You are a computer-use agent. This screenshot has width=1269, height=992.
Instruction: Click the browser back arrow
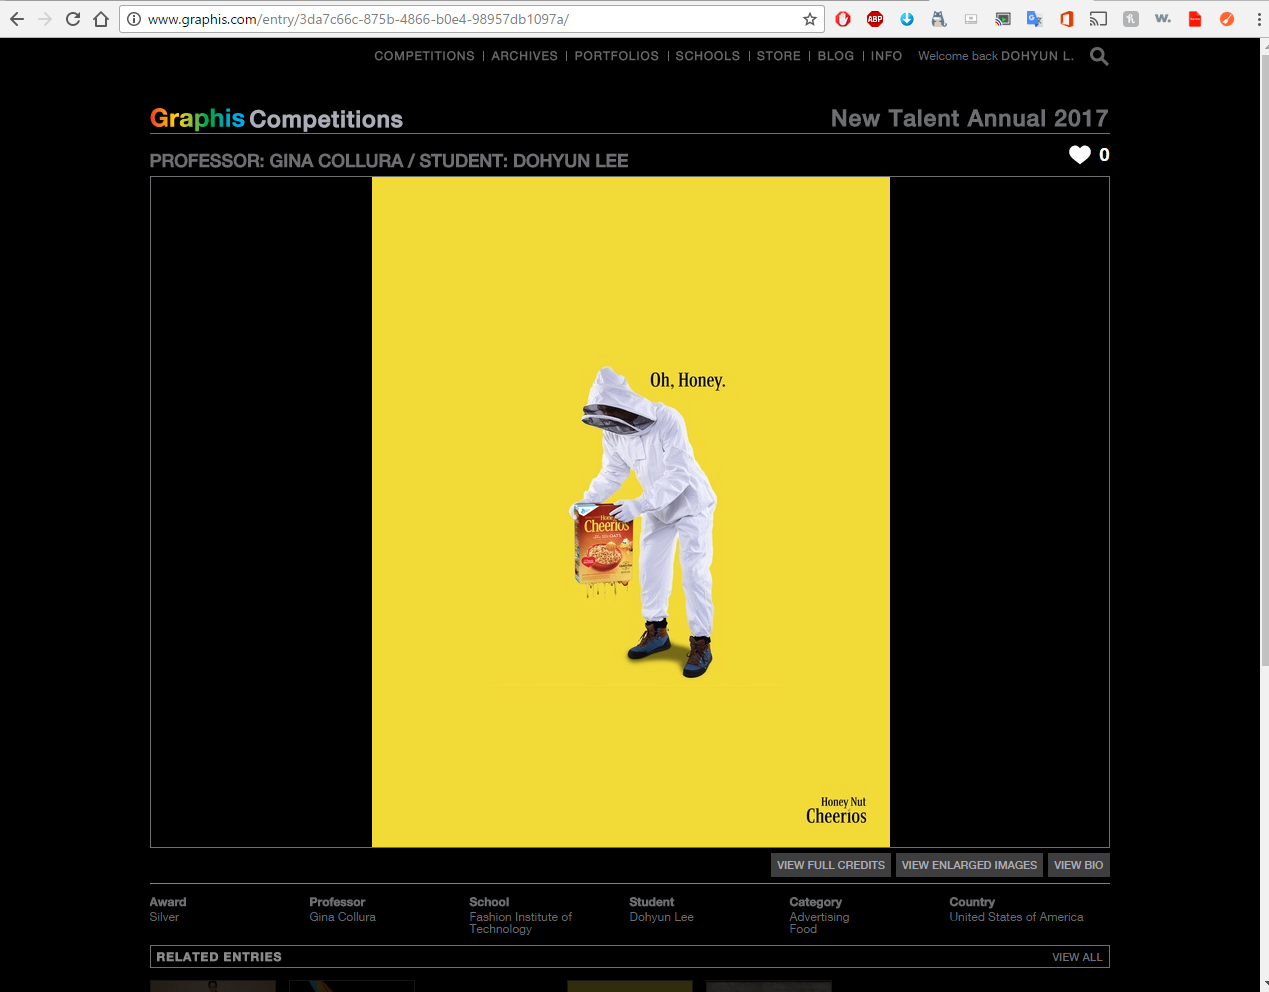click(17, 19)
